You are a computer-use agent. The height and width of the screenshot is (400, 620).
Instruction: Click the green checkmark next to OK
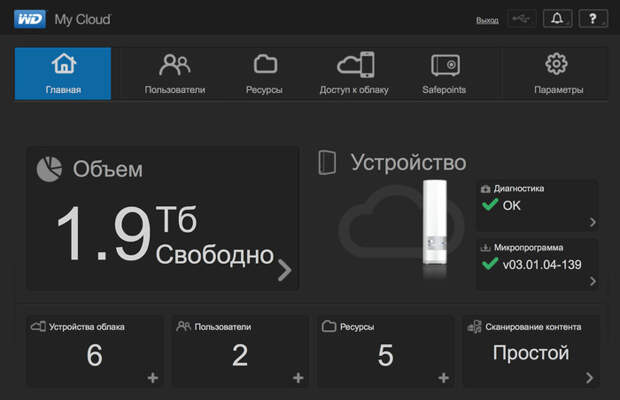490,205
